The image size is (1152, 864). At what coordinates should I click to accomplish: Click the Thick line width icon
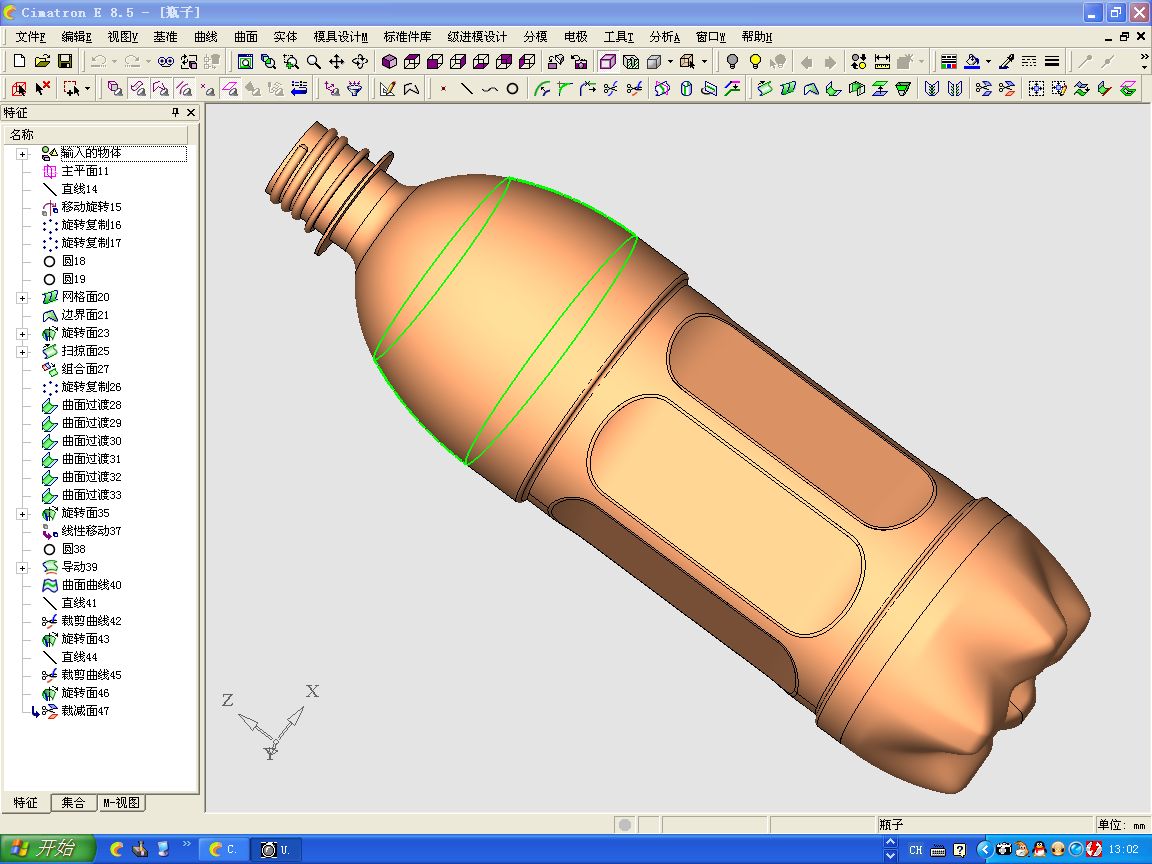pyautogui.click(x=1052, y=62)
